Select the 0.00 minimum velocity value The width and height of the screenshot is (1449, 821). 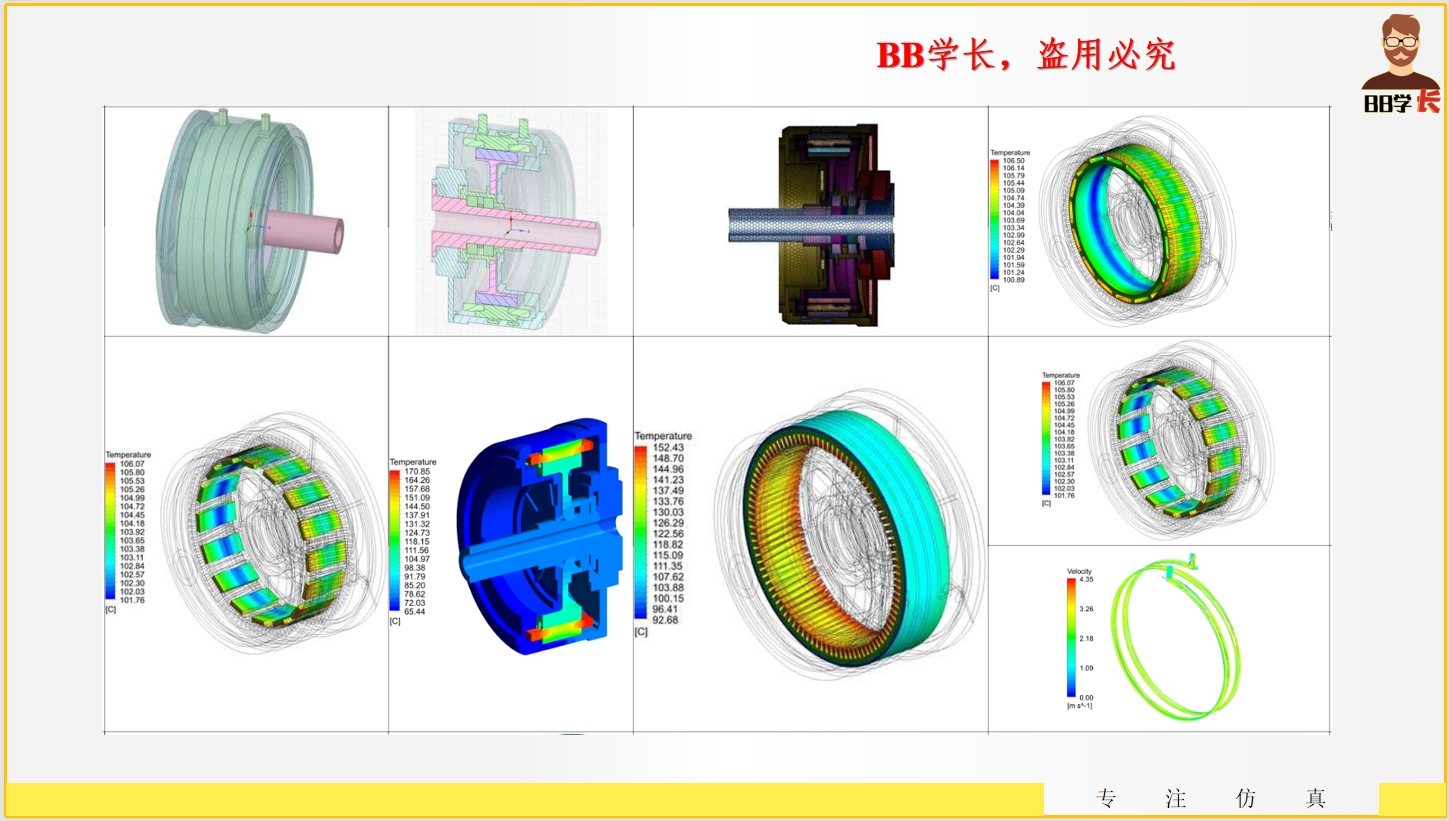1088,697
